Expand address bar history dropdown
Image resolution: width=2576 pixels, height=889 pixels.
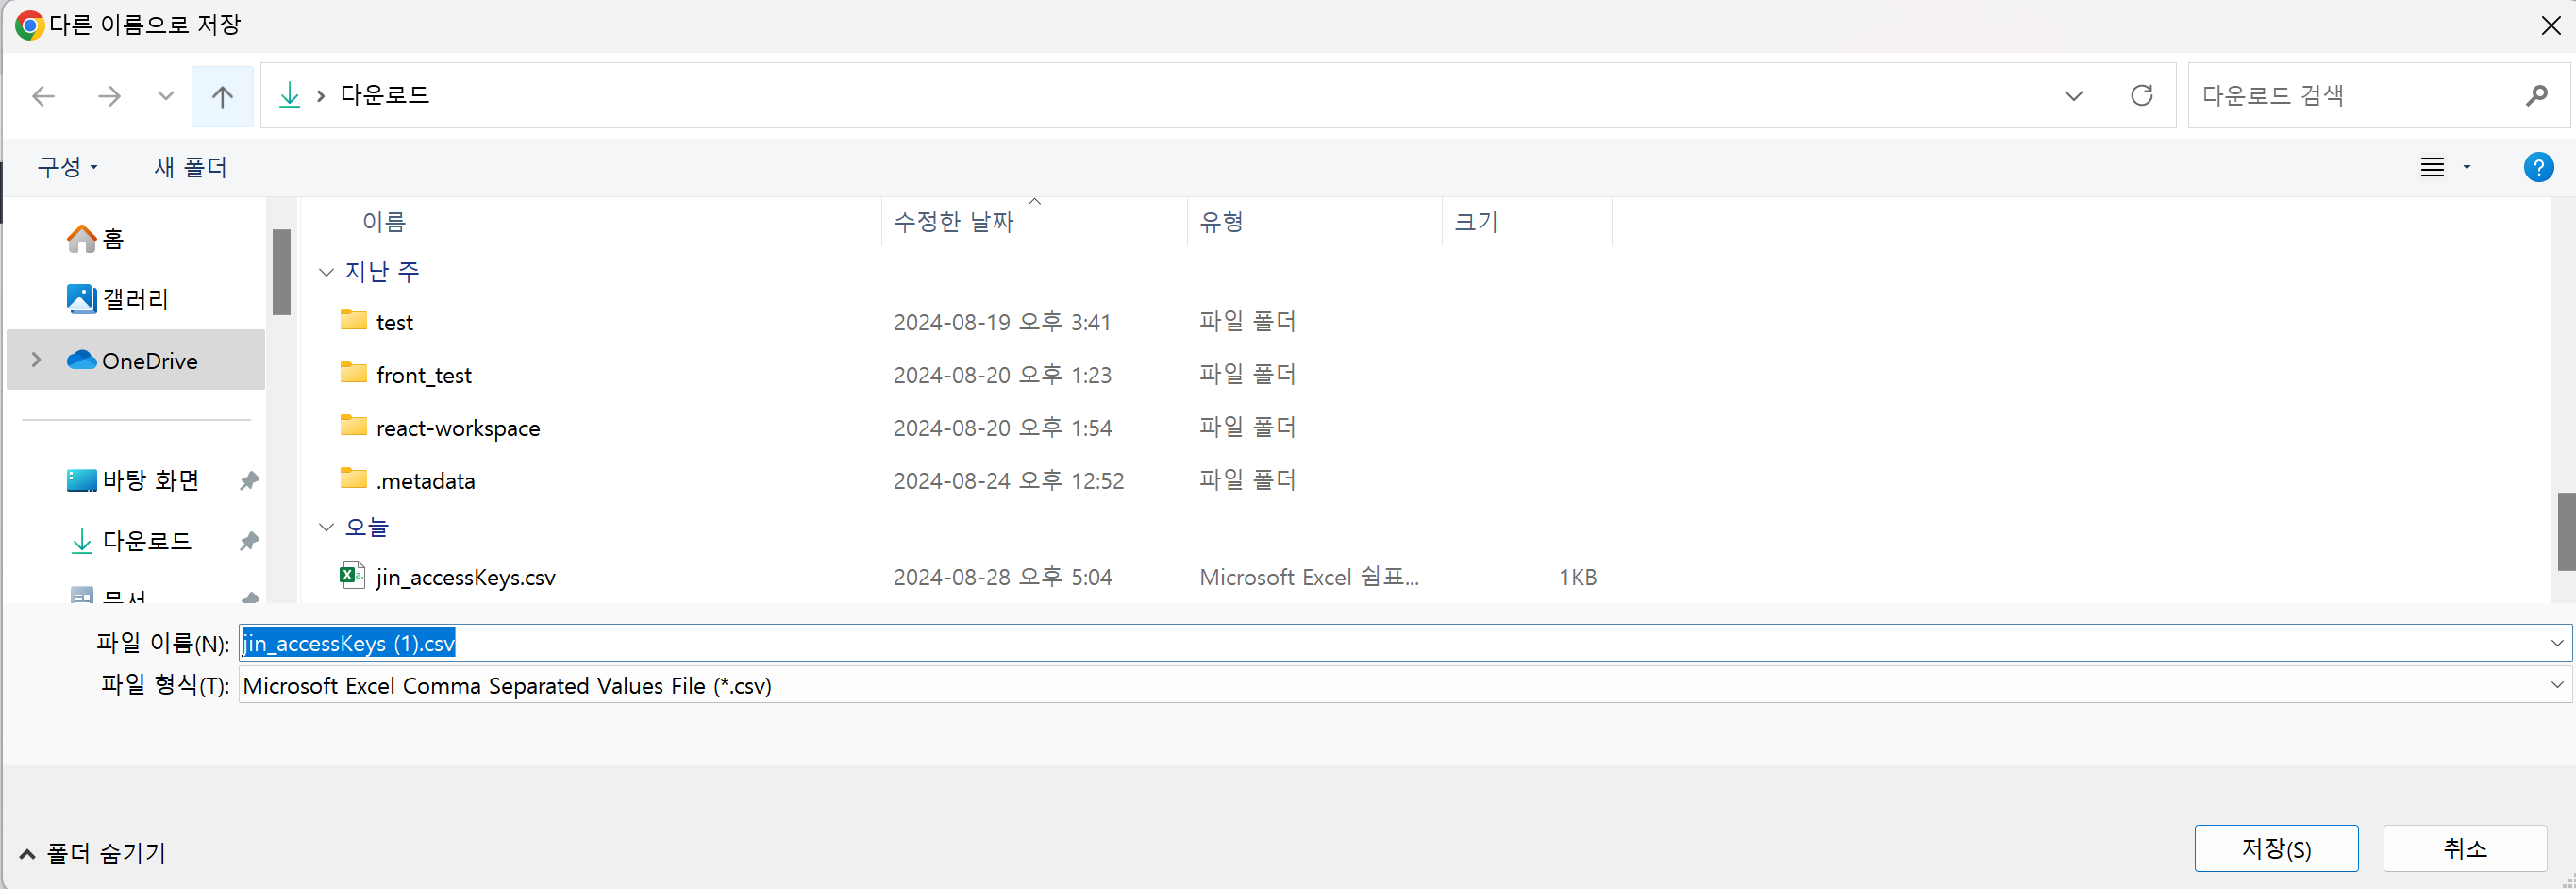pyautogui.click(x=2073, y=96)
